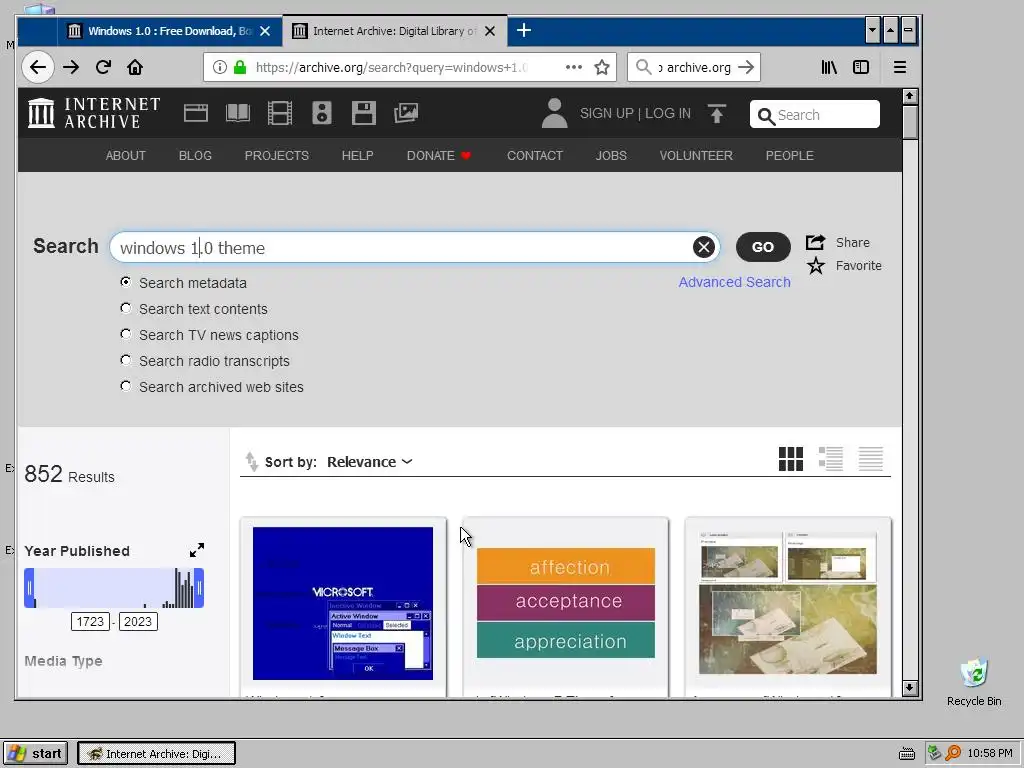Open the Microsoft Windows 1.0 result thumbnail
The width and height of the screenshot is (1024, 768).
(343, 603)
